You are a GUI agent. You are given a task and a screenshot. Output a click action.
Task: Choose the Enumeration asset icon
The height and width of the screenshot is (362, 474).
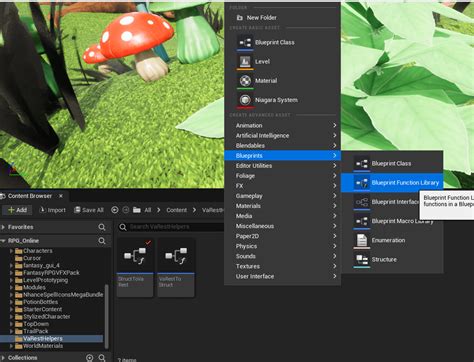pos(362,240)
